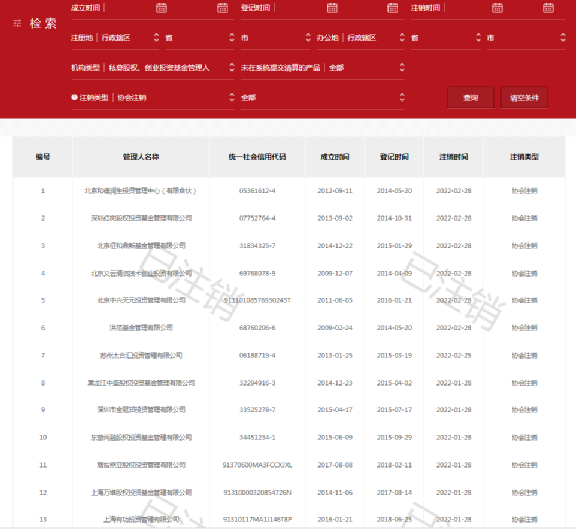Open manager name link in row 12
The image size is (576, 529).
141,493
